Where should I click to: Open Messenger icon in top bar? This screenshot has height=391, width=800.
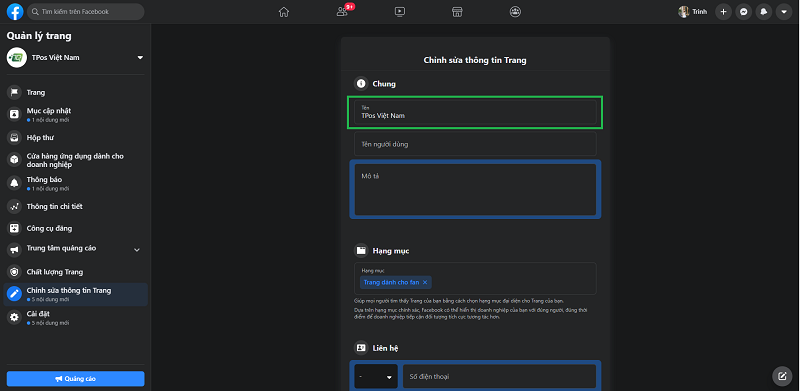pyautogui.click(x=744, y=12)
